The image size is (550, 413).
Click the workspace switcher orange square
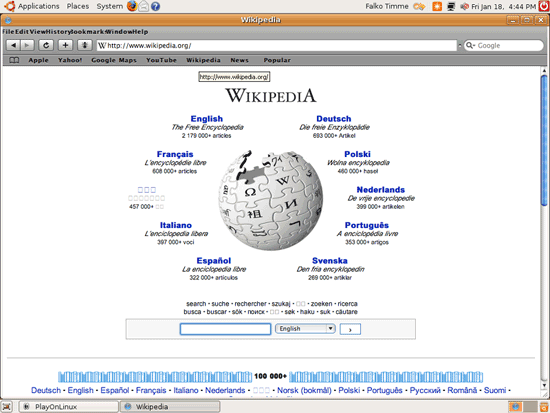tap(515, 407)
